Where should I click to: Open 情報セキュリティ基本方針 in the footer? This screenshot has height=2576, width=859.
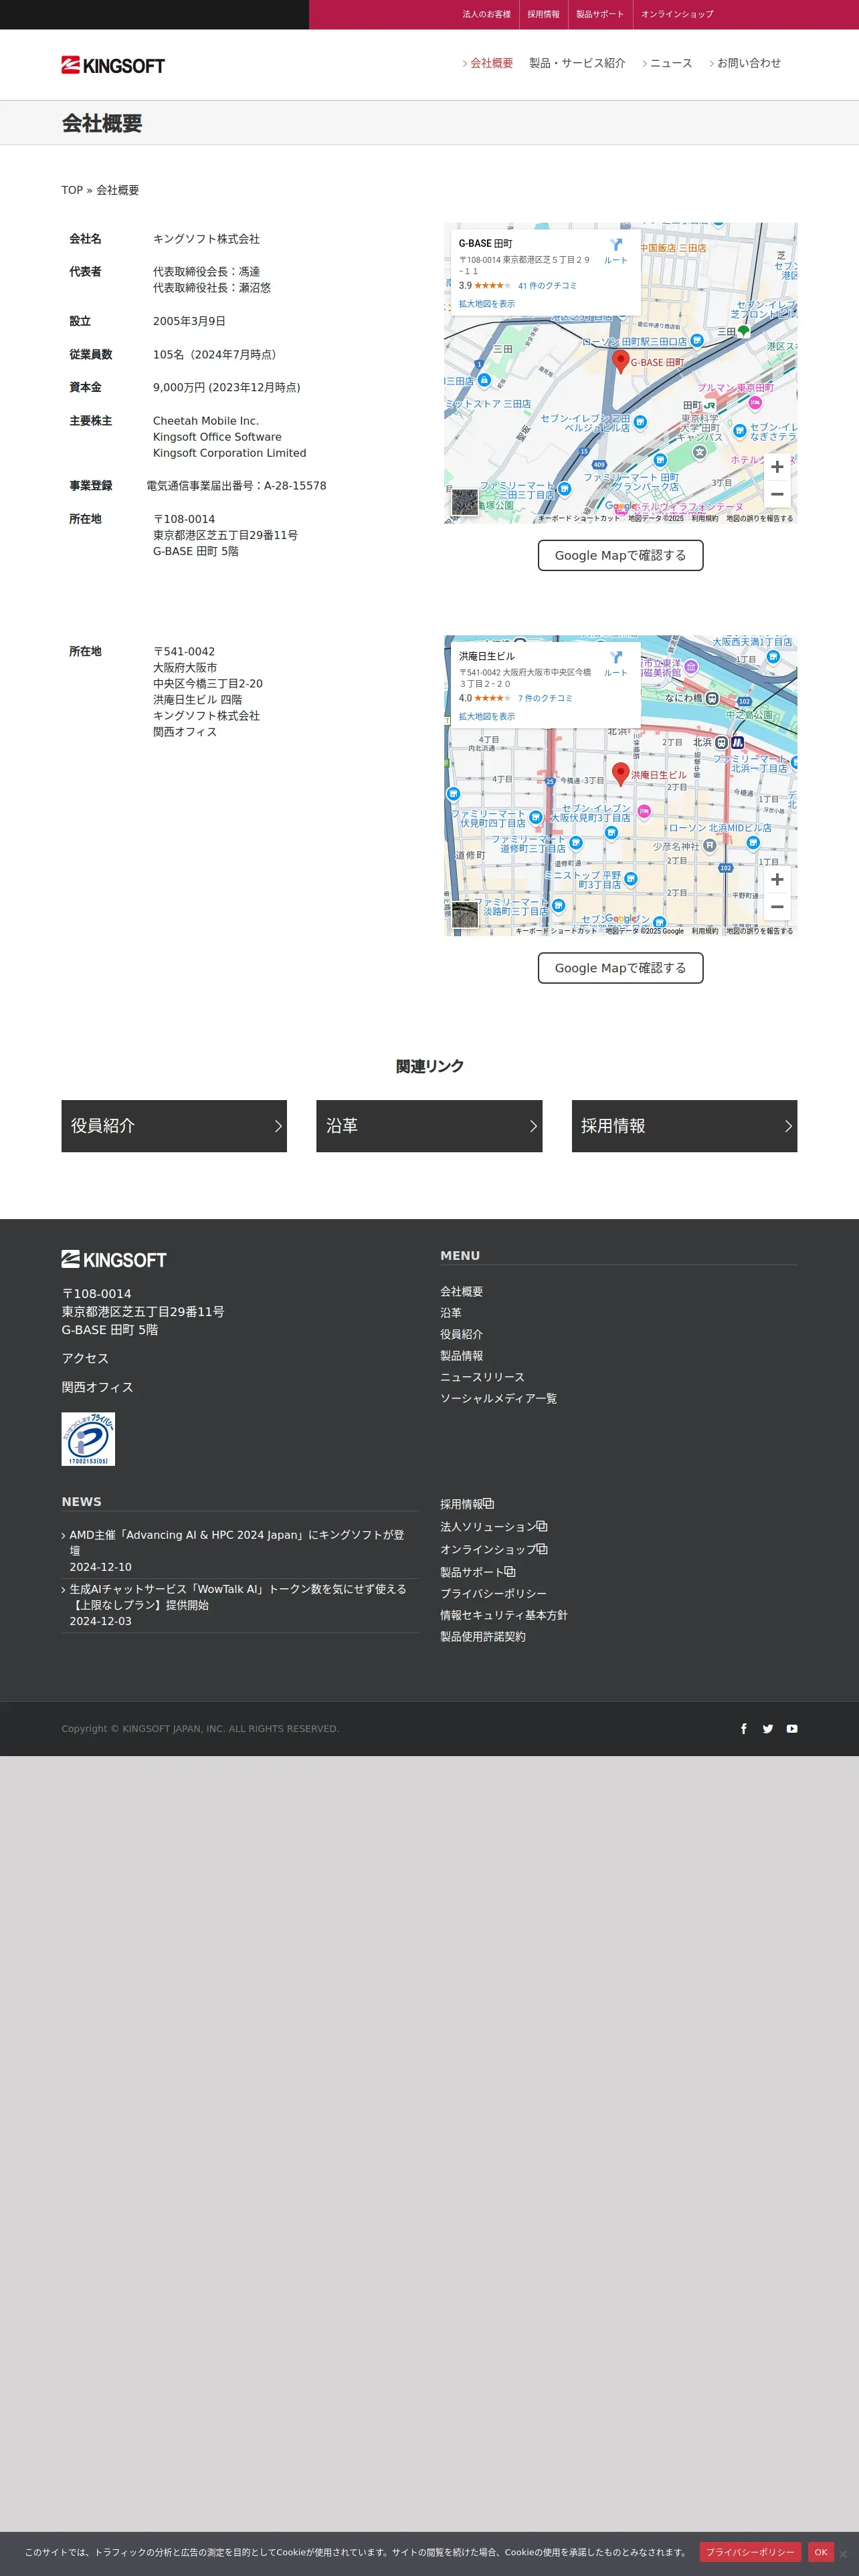click(503, 1615)
